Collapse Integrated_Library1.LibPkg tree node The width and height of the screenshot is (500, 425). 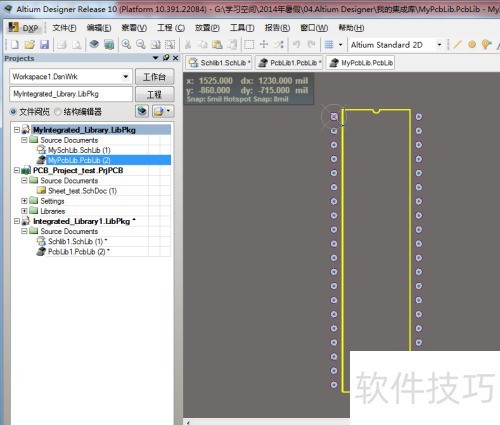pyautogui.click(x=17, y=221)
